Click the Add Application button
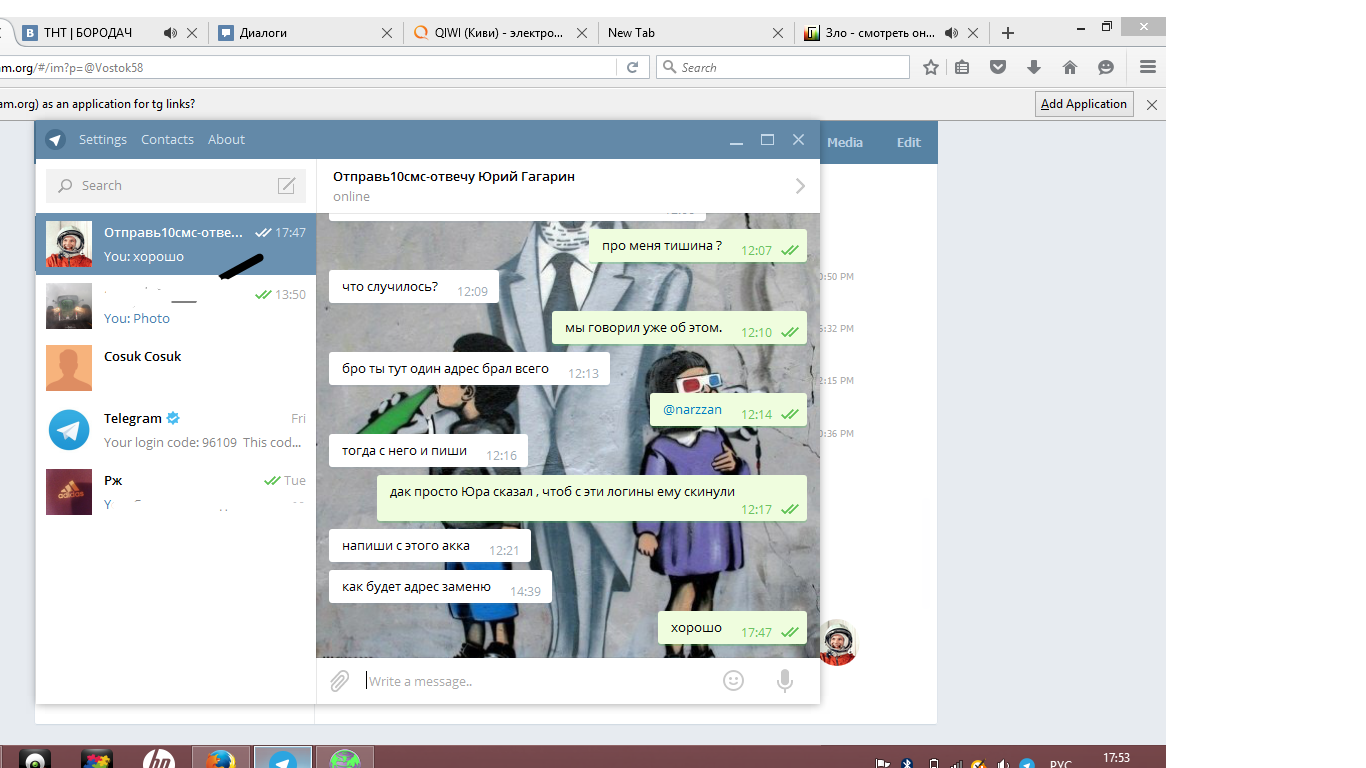 coord(1084,104)
